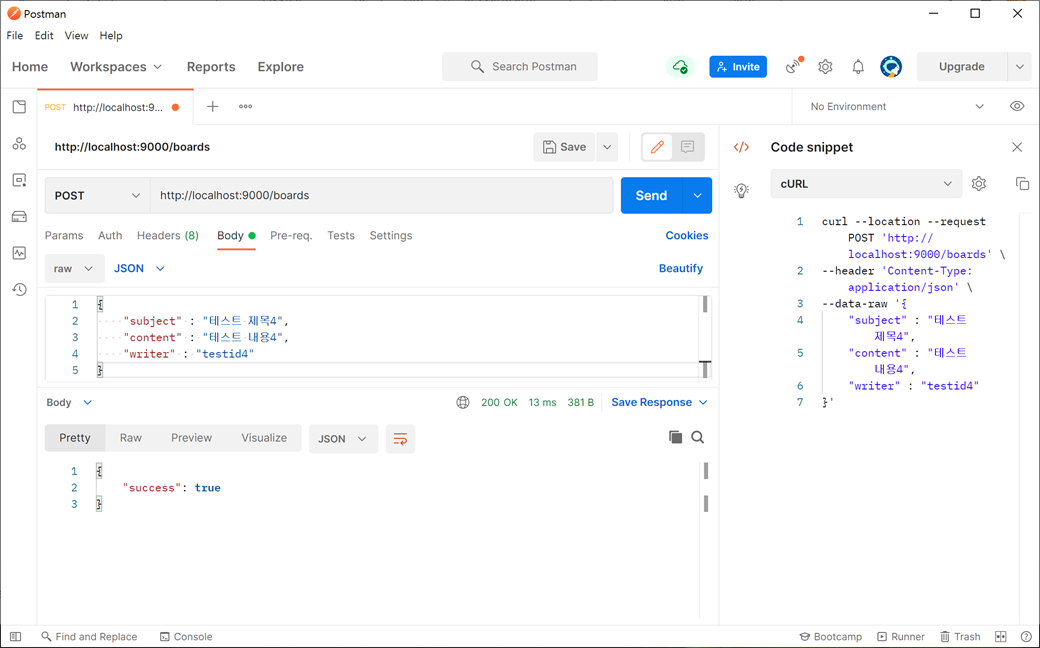
Task: Toggle the sidebar icon in status bar
Action: coord(16,637)
